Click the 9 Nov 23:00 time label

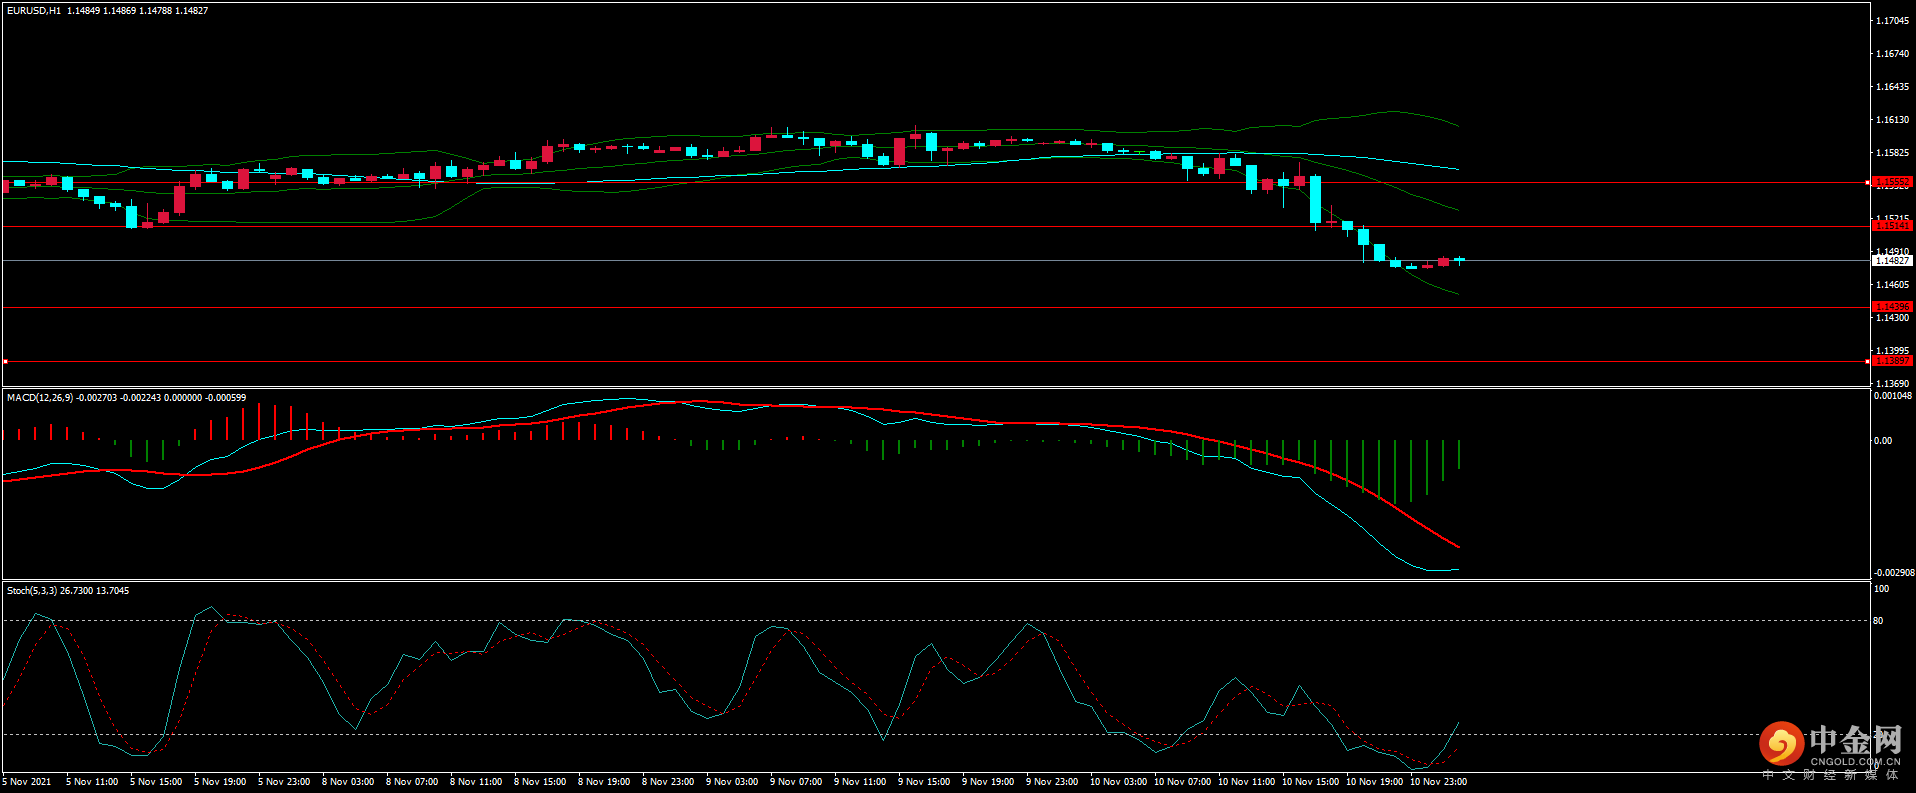pos(1052,782)
